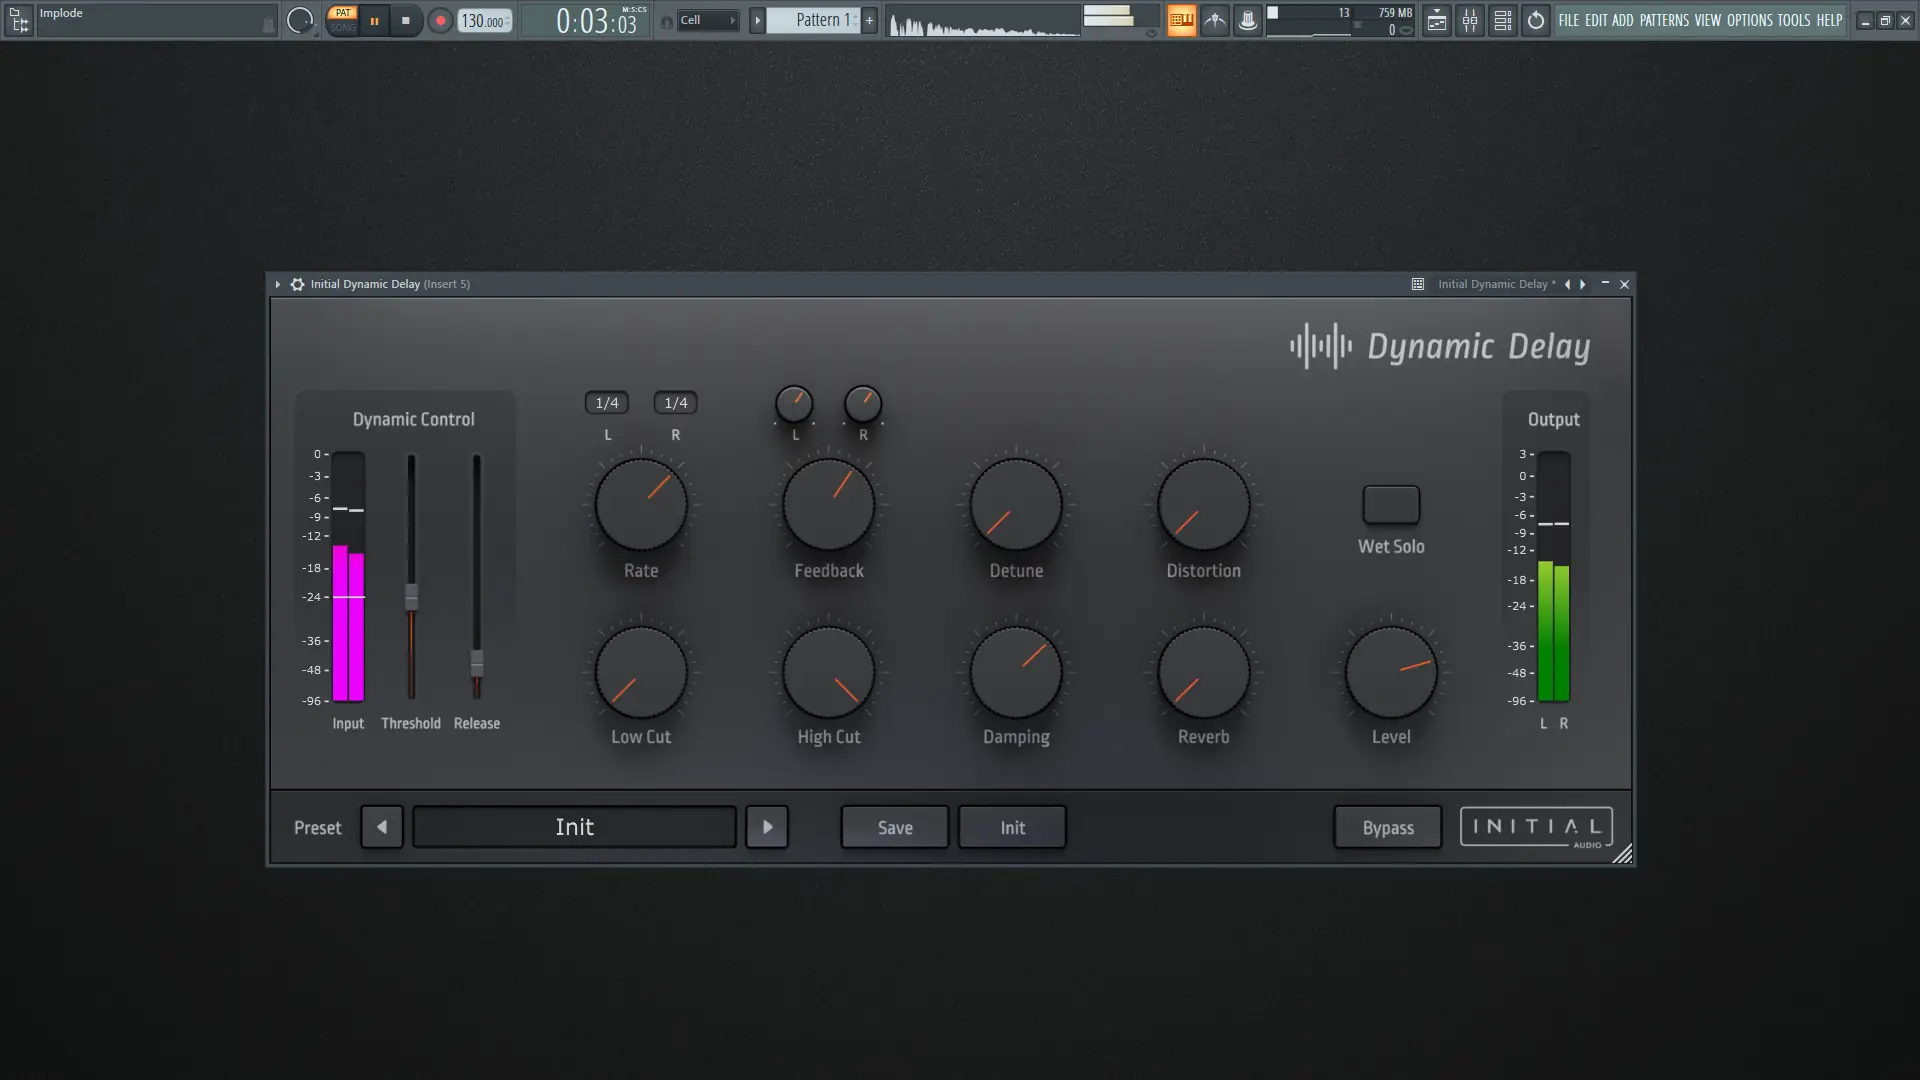Click the channel rack icon
This screenshot has height=1080, width=1920.
(x=1503, y=20)
